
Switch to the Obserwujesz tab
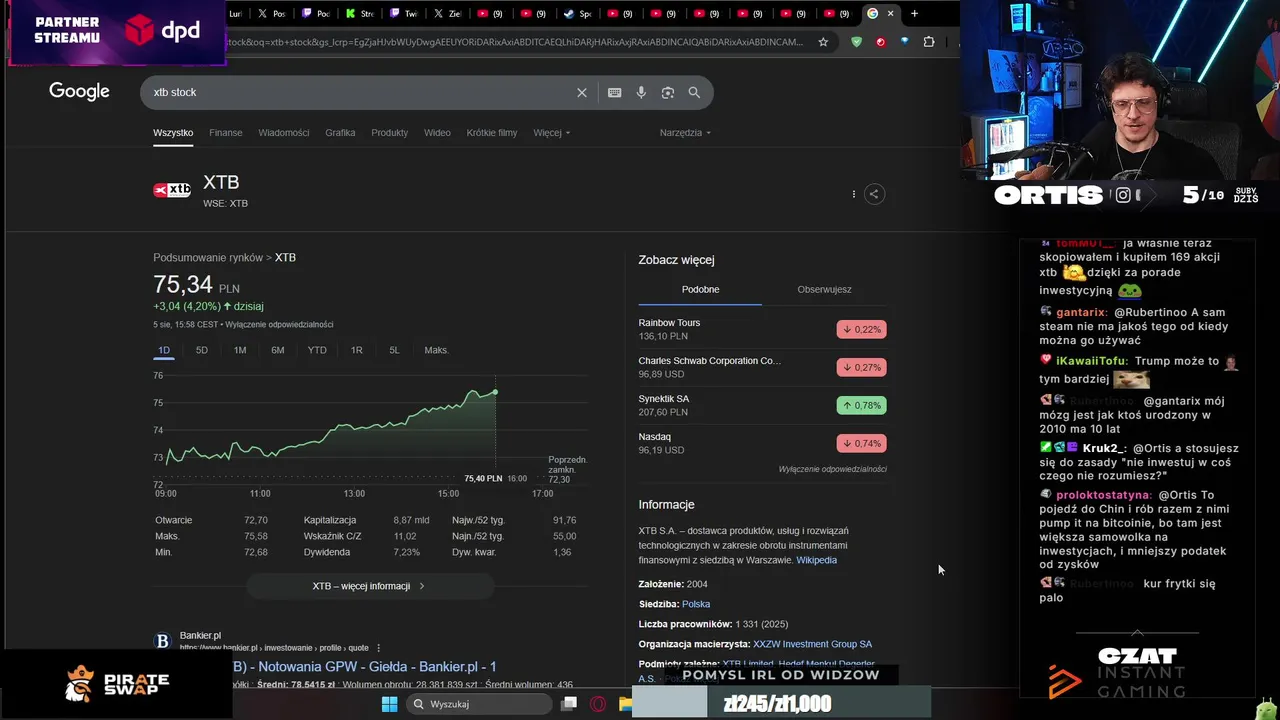click(824, 289)
